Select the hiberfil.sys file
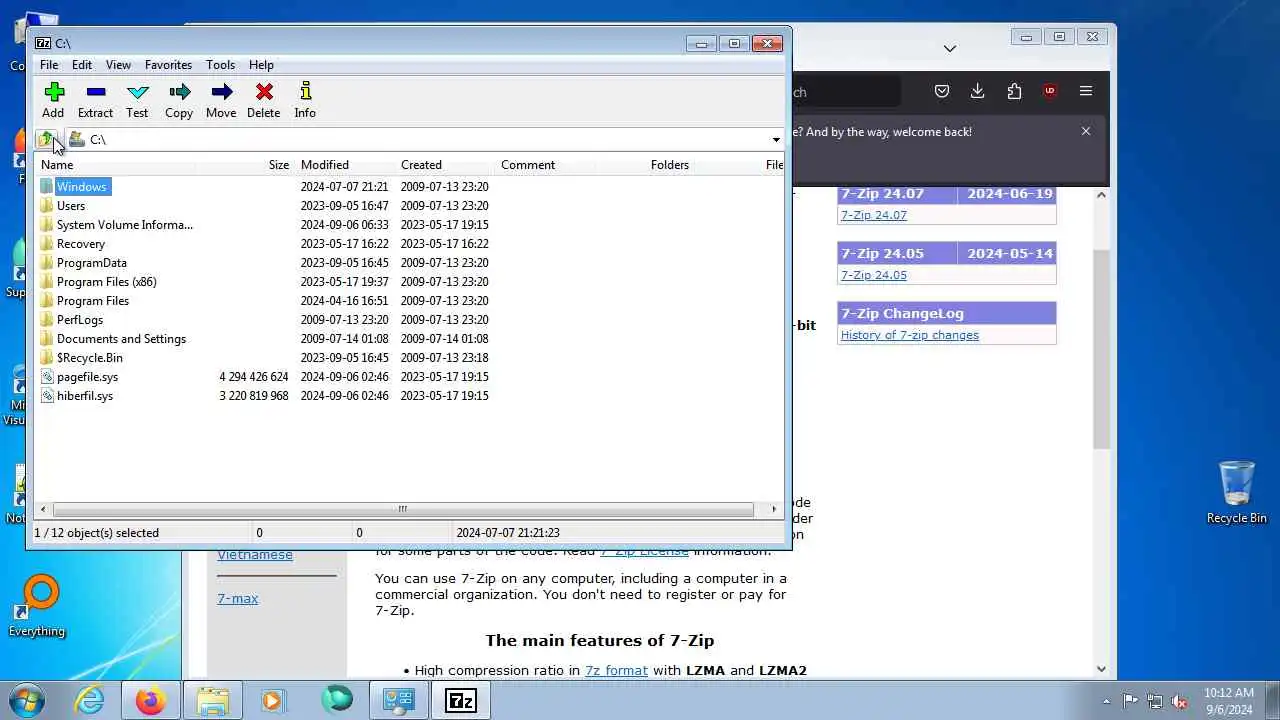This screenshot has width=1280, height=720. point(85,396)
